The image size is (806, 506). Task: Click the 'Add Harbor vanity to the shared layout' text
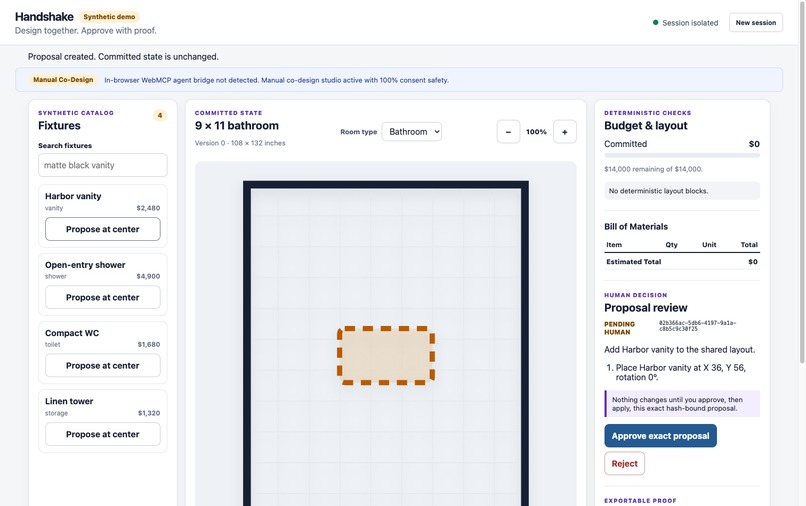[x=680, y=350]
